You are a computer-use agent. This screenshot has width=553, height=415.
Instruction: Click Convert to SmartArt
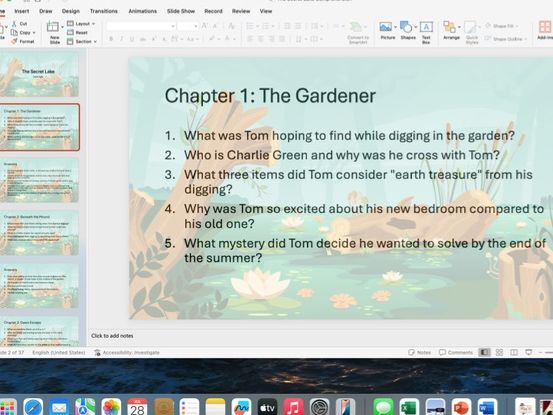tap(358, 33)
